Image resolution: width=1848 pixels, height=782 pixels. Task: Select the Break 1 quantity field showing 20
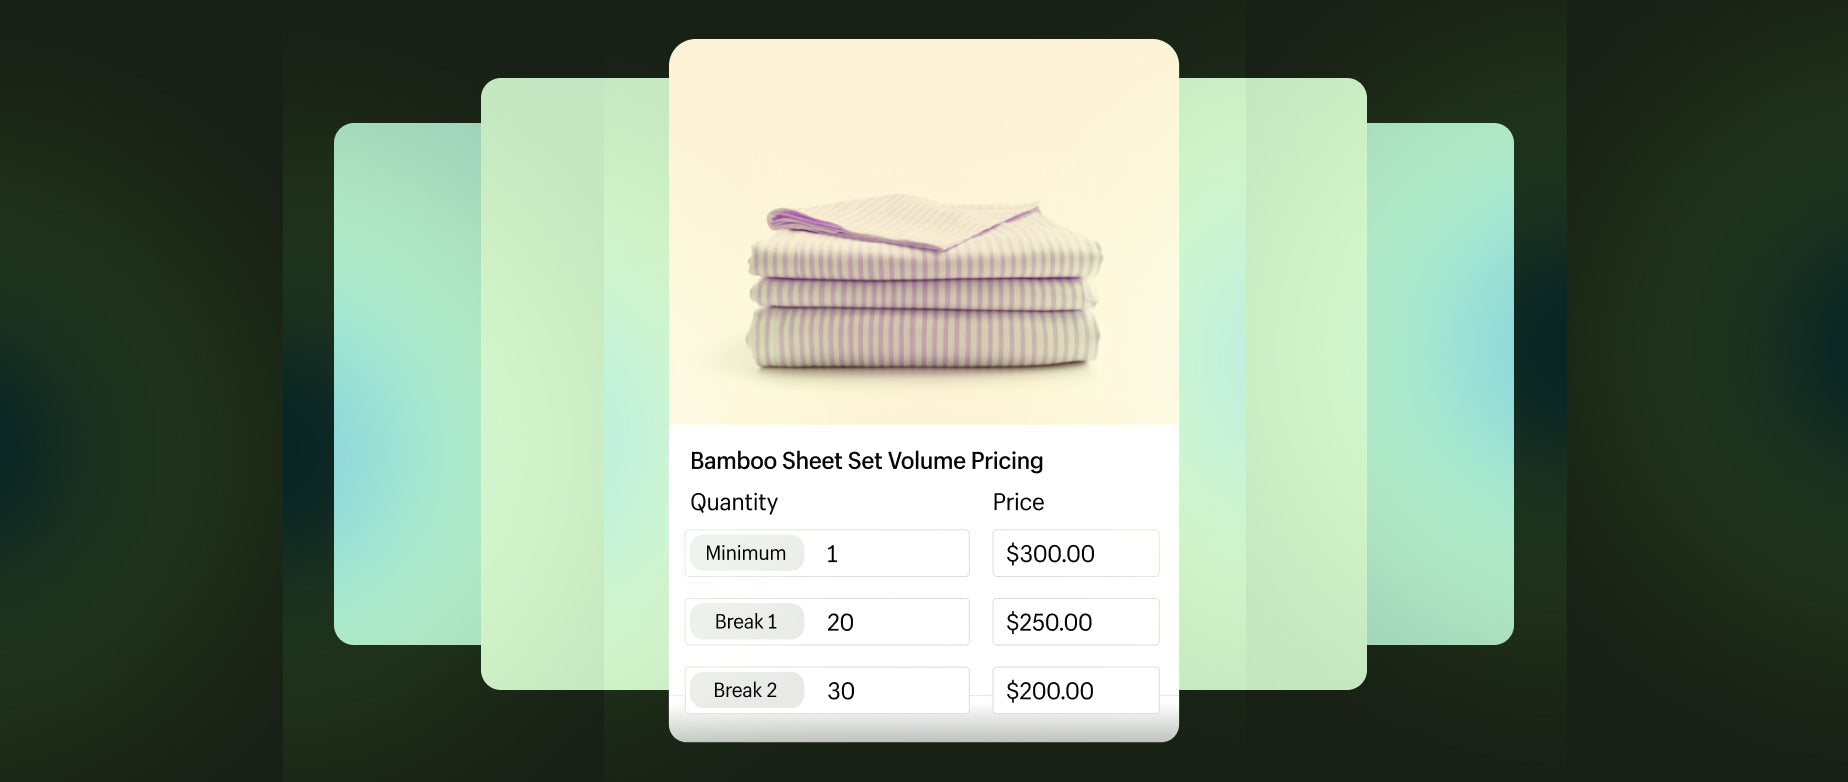[x=890, y=621]
